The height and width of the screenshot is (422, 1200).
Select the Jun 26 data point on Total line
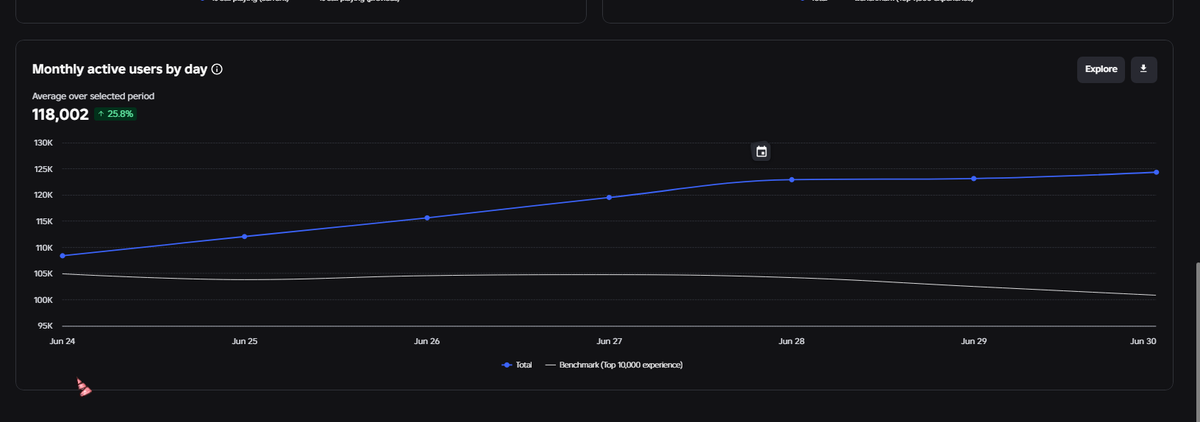(x=427, y=218)
